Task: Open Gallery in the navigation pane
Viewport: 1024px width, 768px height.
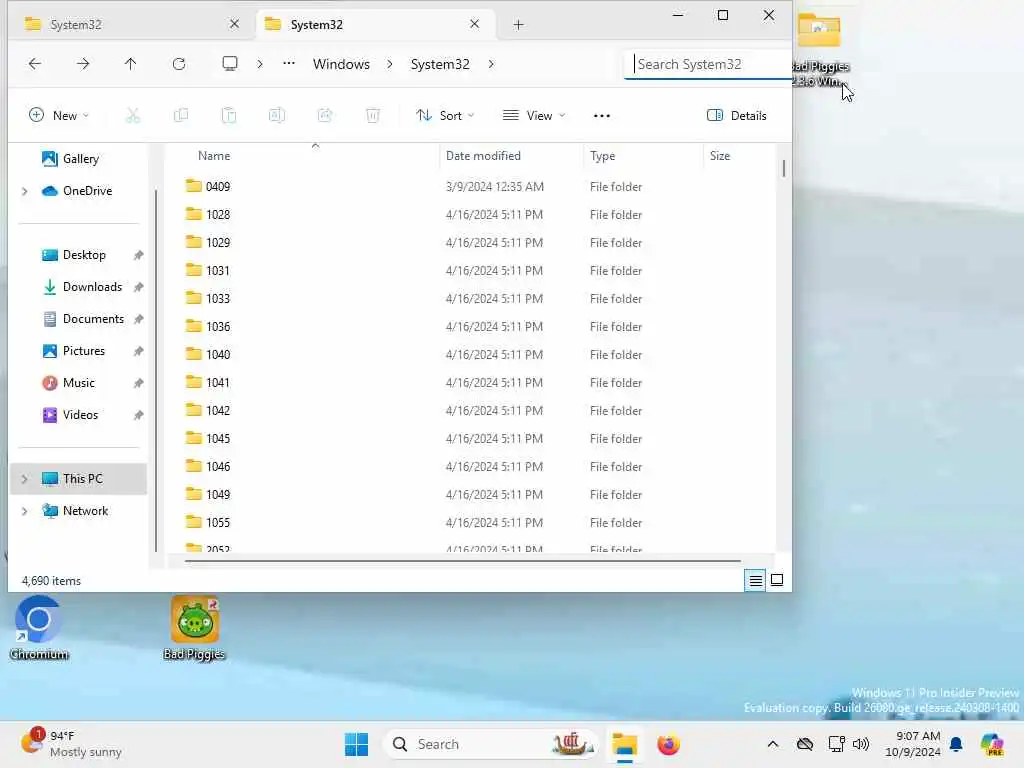Action: (80, 159)
